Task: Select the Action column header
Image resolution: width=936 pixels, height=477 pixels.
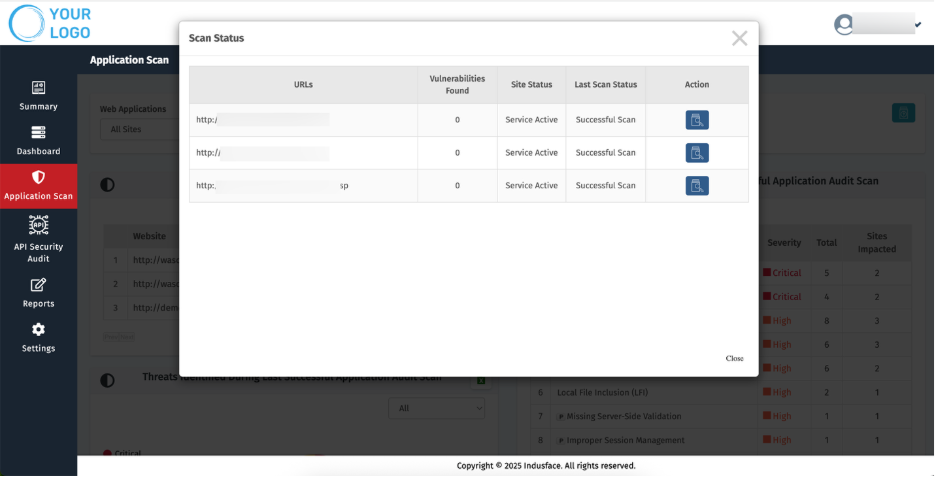Action: pyautogui.click(x=697, y=85)
